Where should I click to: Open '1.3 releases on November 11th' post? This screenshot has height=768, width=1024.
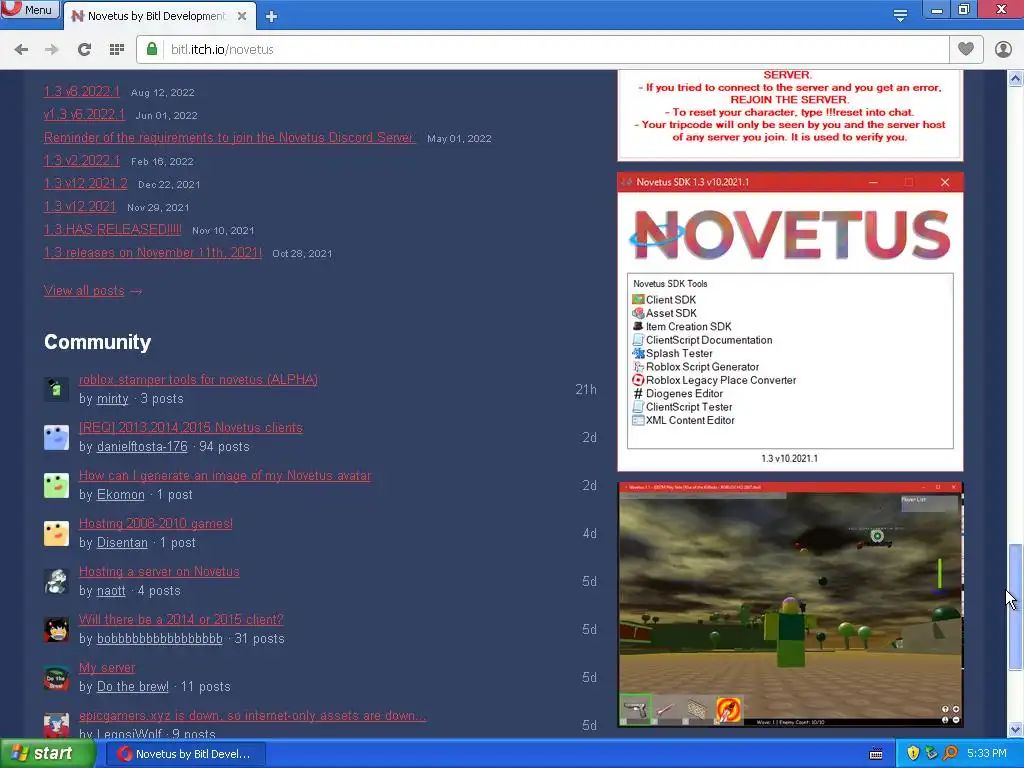pos(153,252)
